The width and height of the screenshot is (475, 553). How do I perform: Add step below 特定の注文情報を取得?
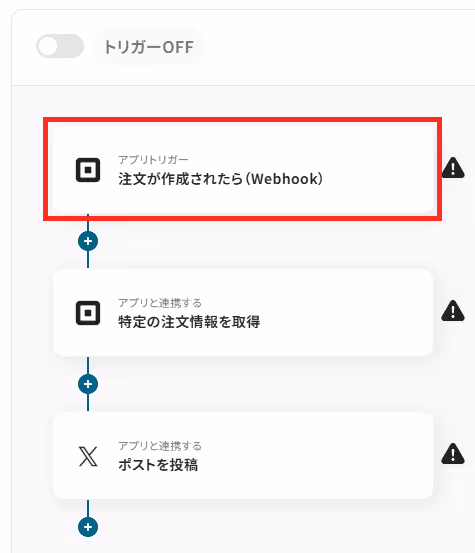(88, 384)
